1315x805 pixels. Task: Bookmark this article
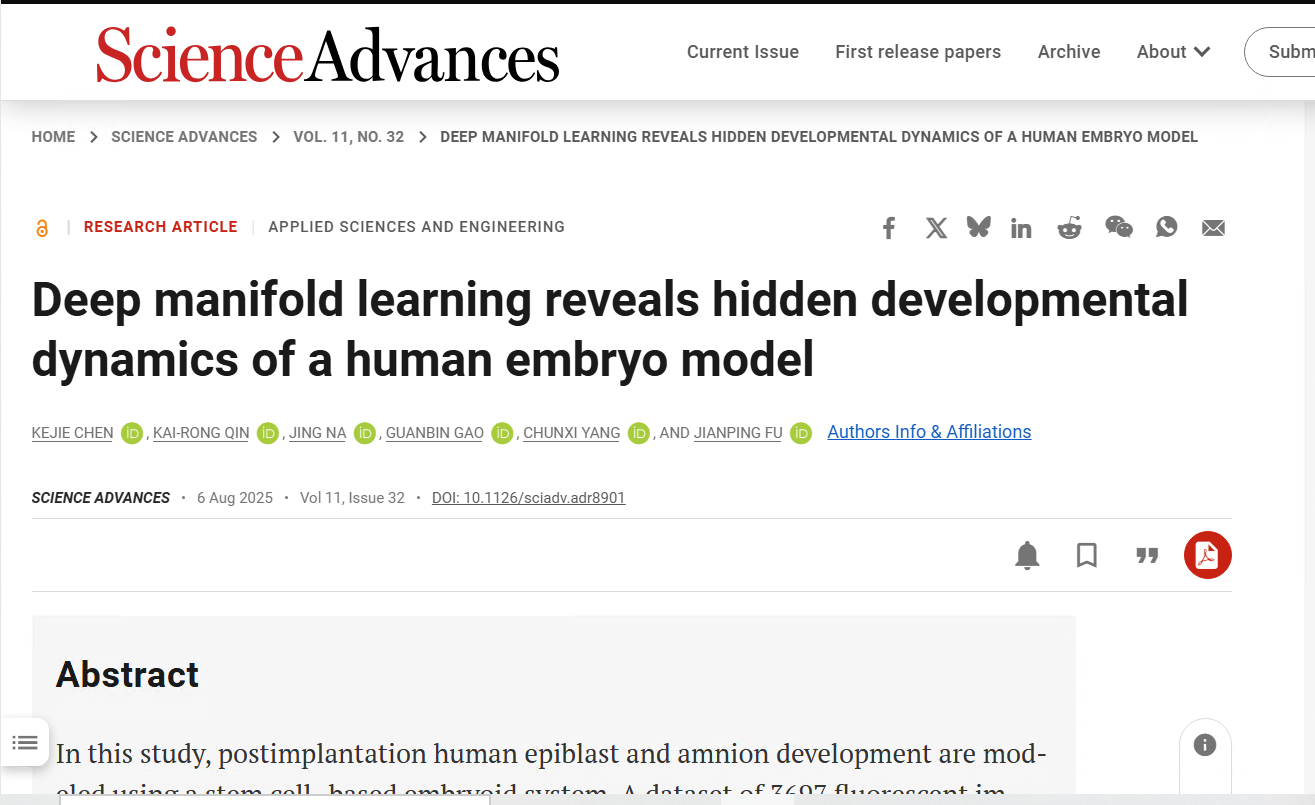(1087, 555)
